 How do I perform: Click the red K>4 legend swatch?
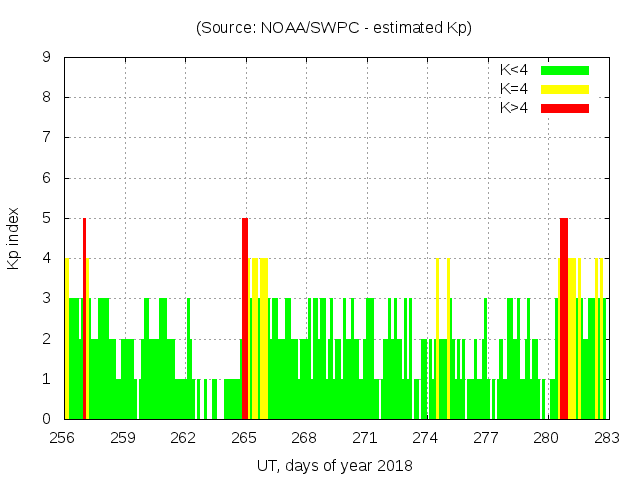pyautogui.click(x=565, y=108)
